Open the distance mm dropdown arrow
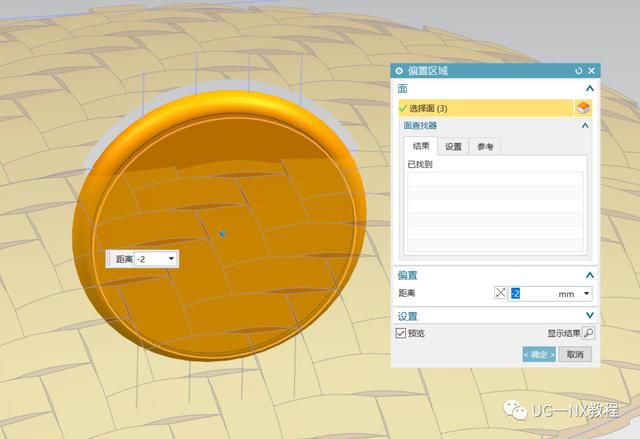640x439 pixels. [587, 294]
